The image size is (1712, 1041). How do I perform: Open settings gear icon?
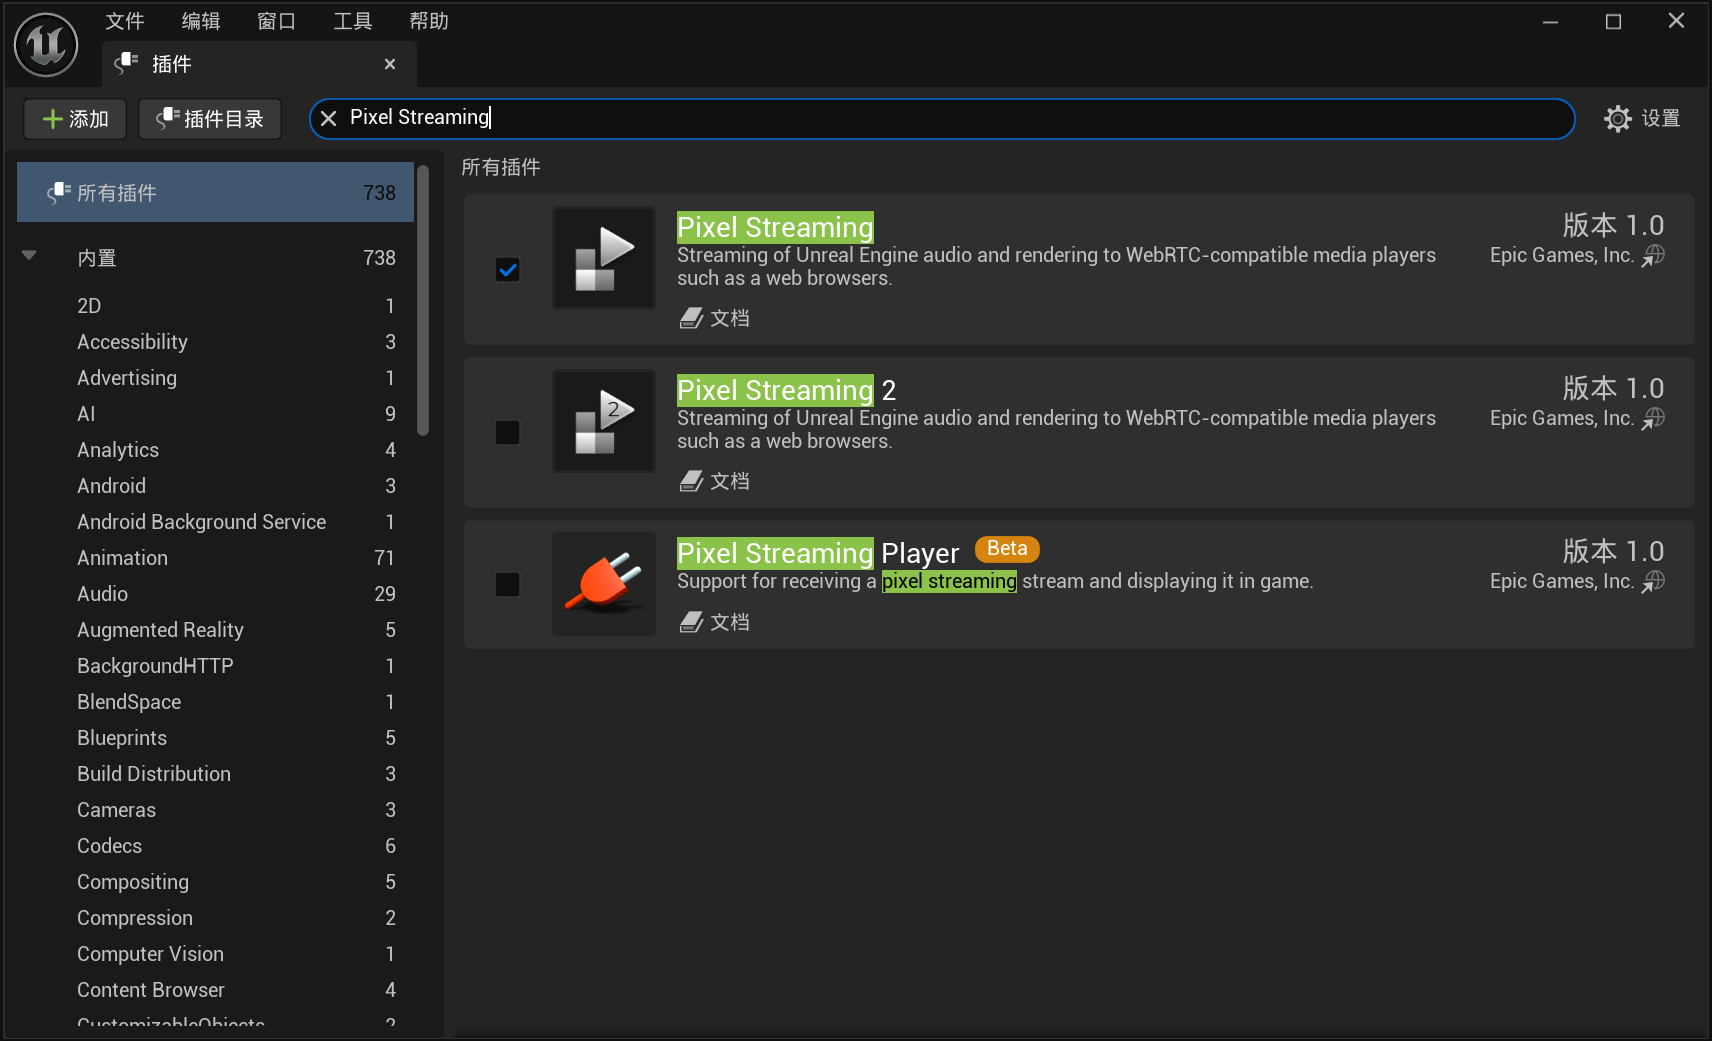[1617, 119]
